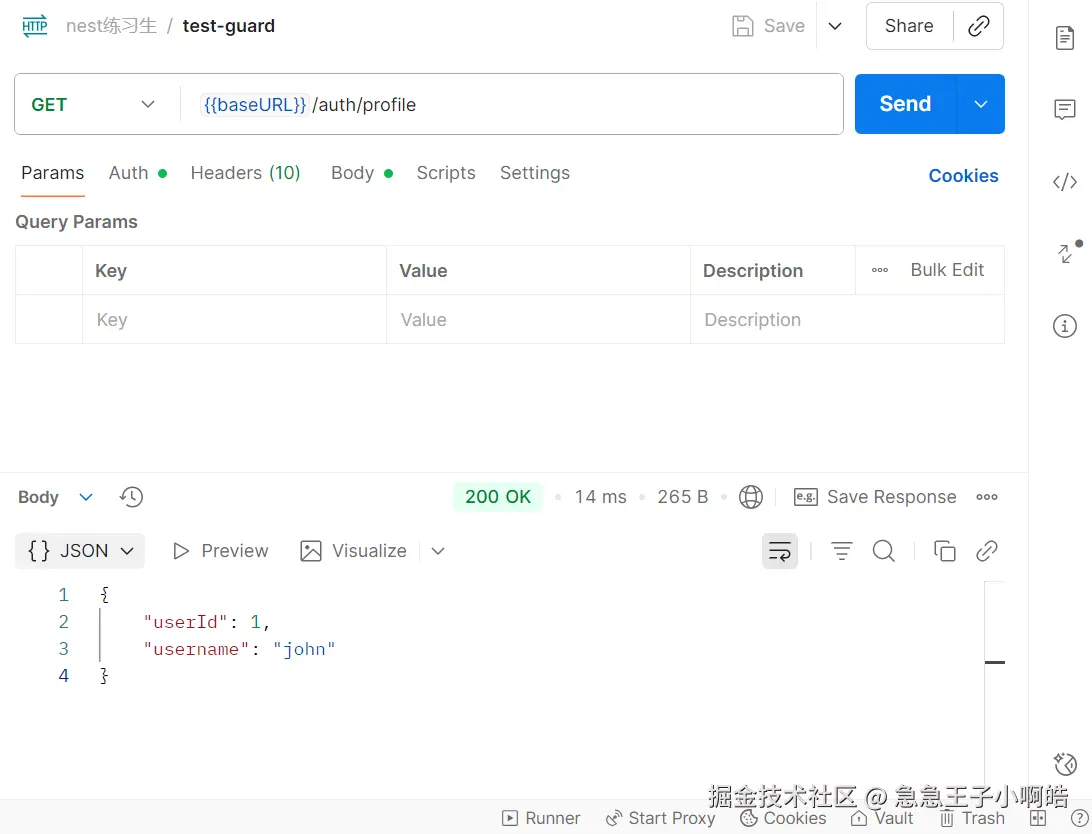Open the Headers (10) tab
1092x834 pixels.
[x=245, y=173]
